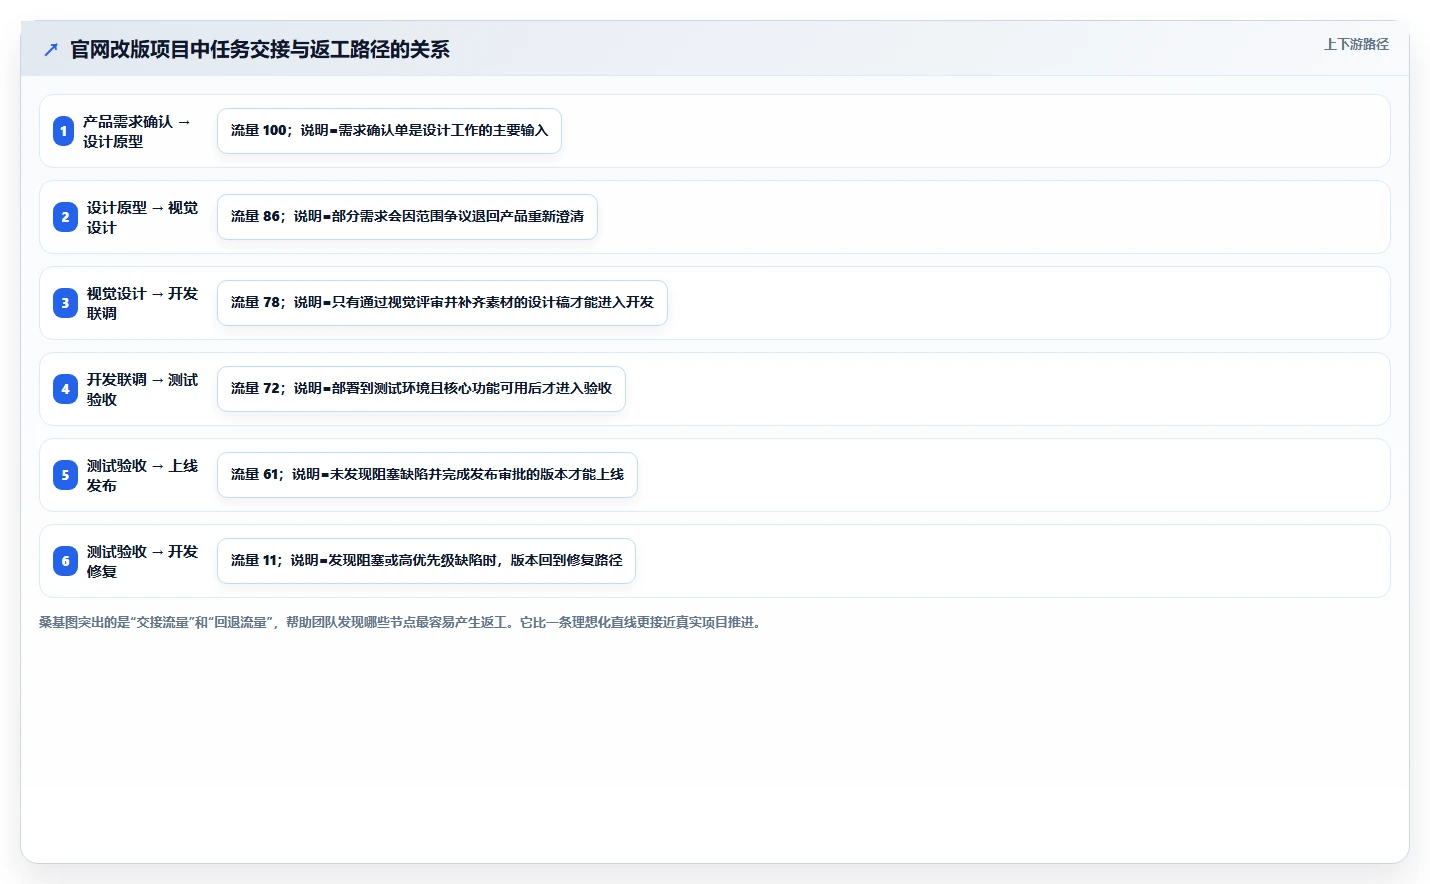Click the number 2 badge for 设计原型 → 视觉设计
Viewport: 1430px width, 884px height.
65,217
